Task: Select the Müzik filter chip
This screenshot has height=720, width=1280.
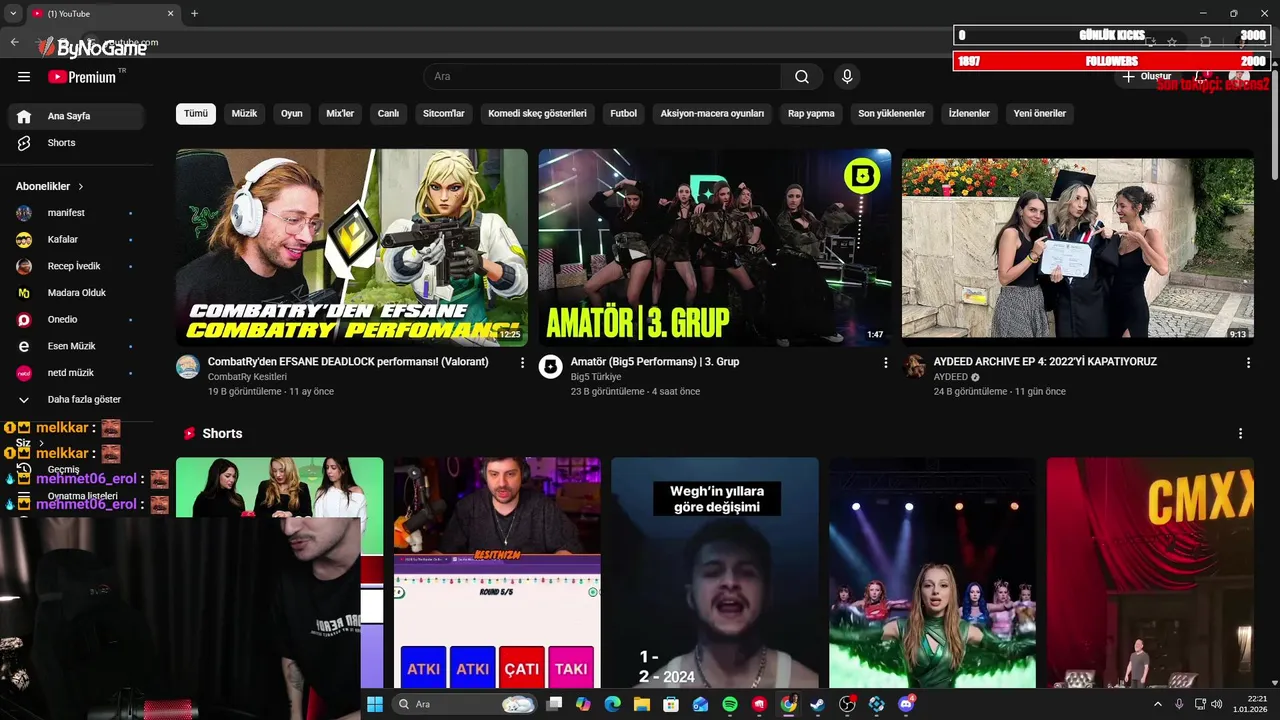Action: pyautogui.click(x=244, y=113)
